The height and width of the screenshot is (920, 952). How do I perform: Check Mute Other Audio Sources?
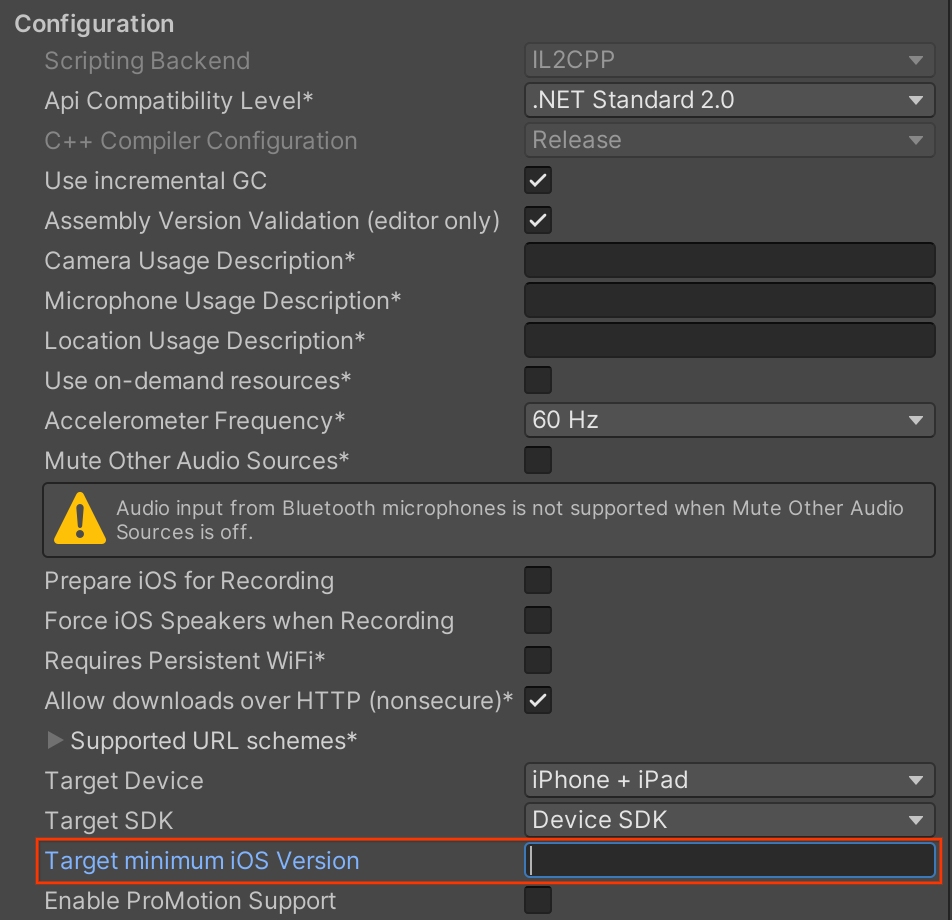538,461
